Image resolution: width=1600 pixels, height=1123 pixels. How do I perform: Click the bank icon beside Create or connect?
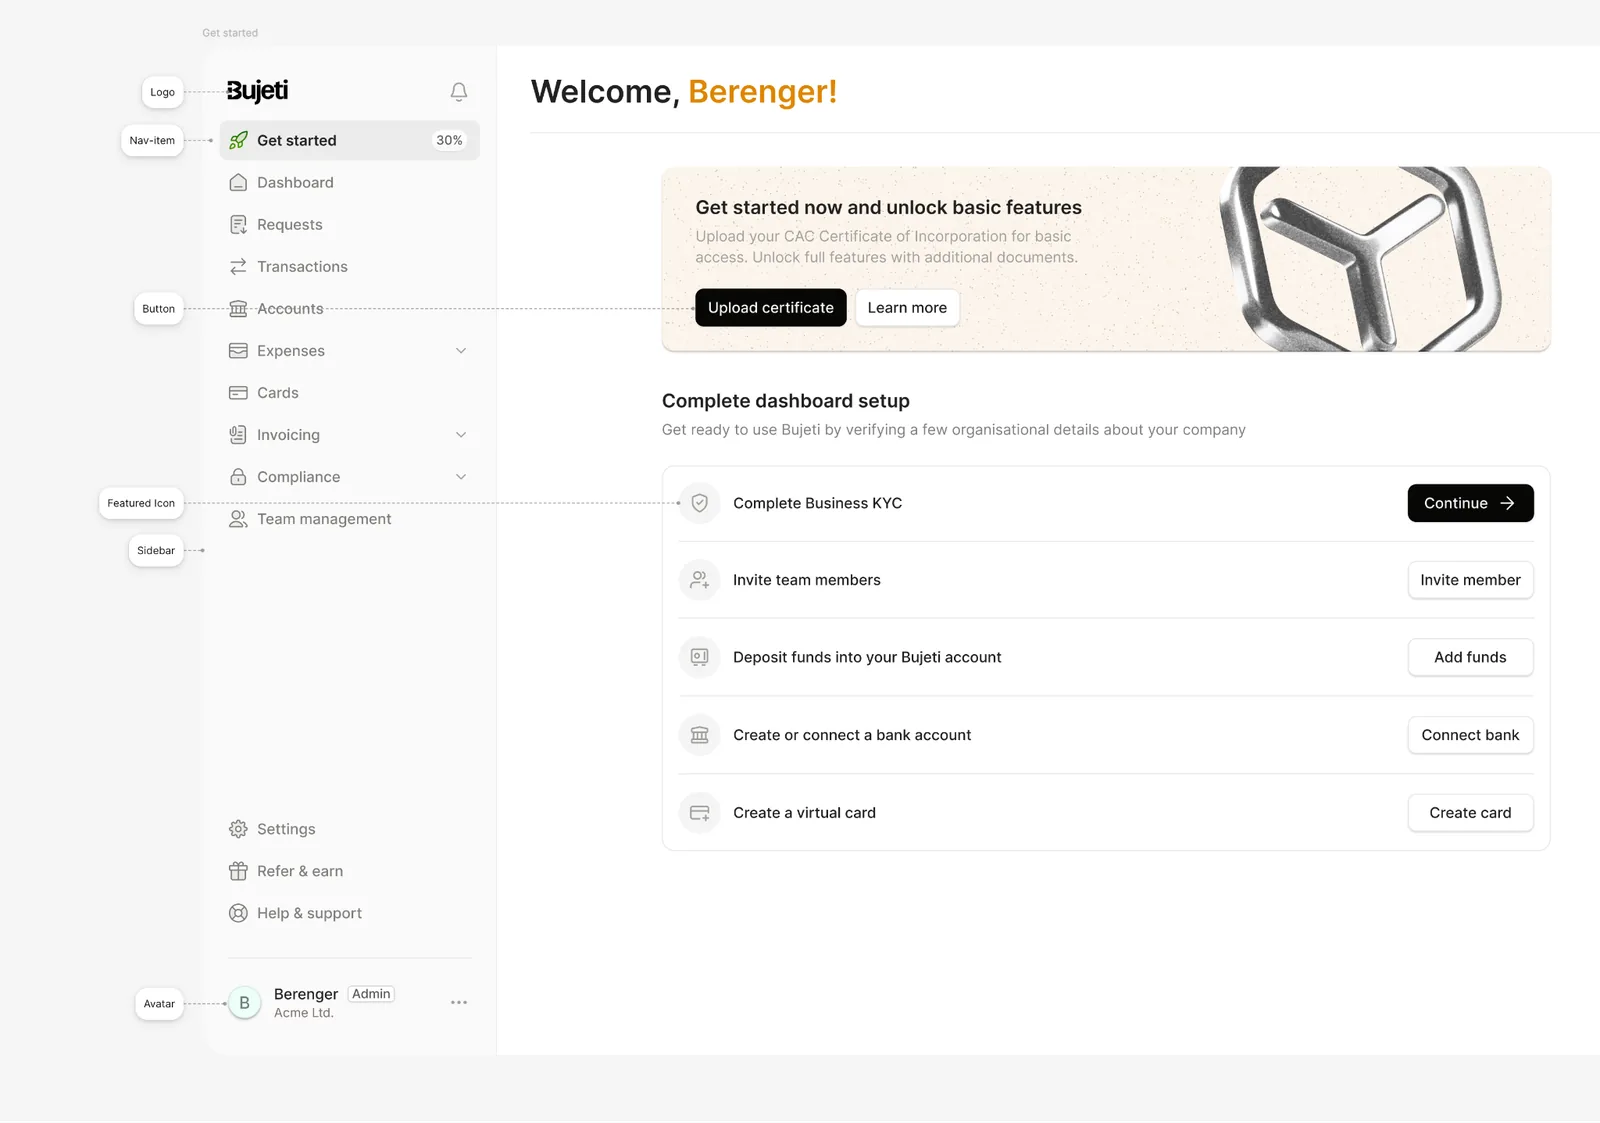[x=700, y=735]
